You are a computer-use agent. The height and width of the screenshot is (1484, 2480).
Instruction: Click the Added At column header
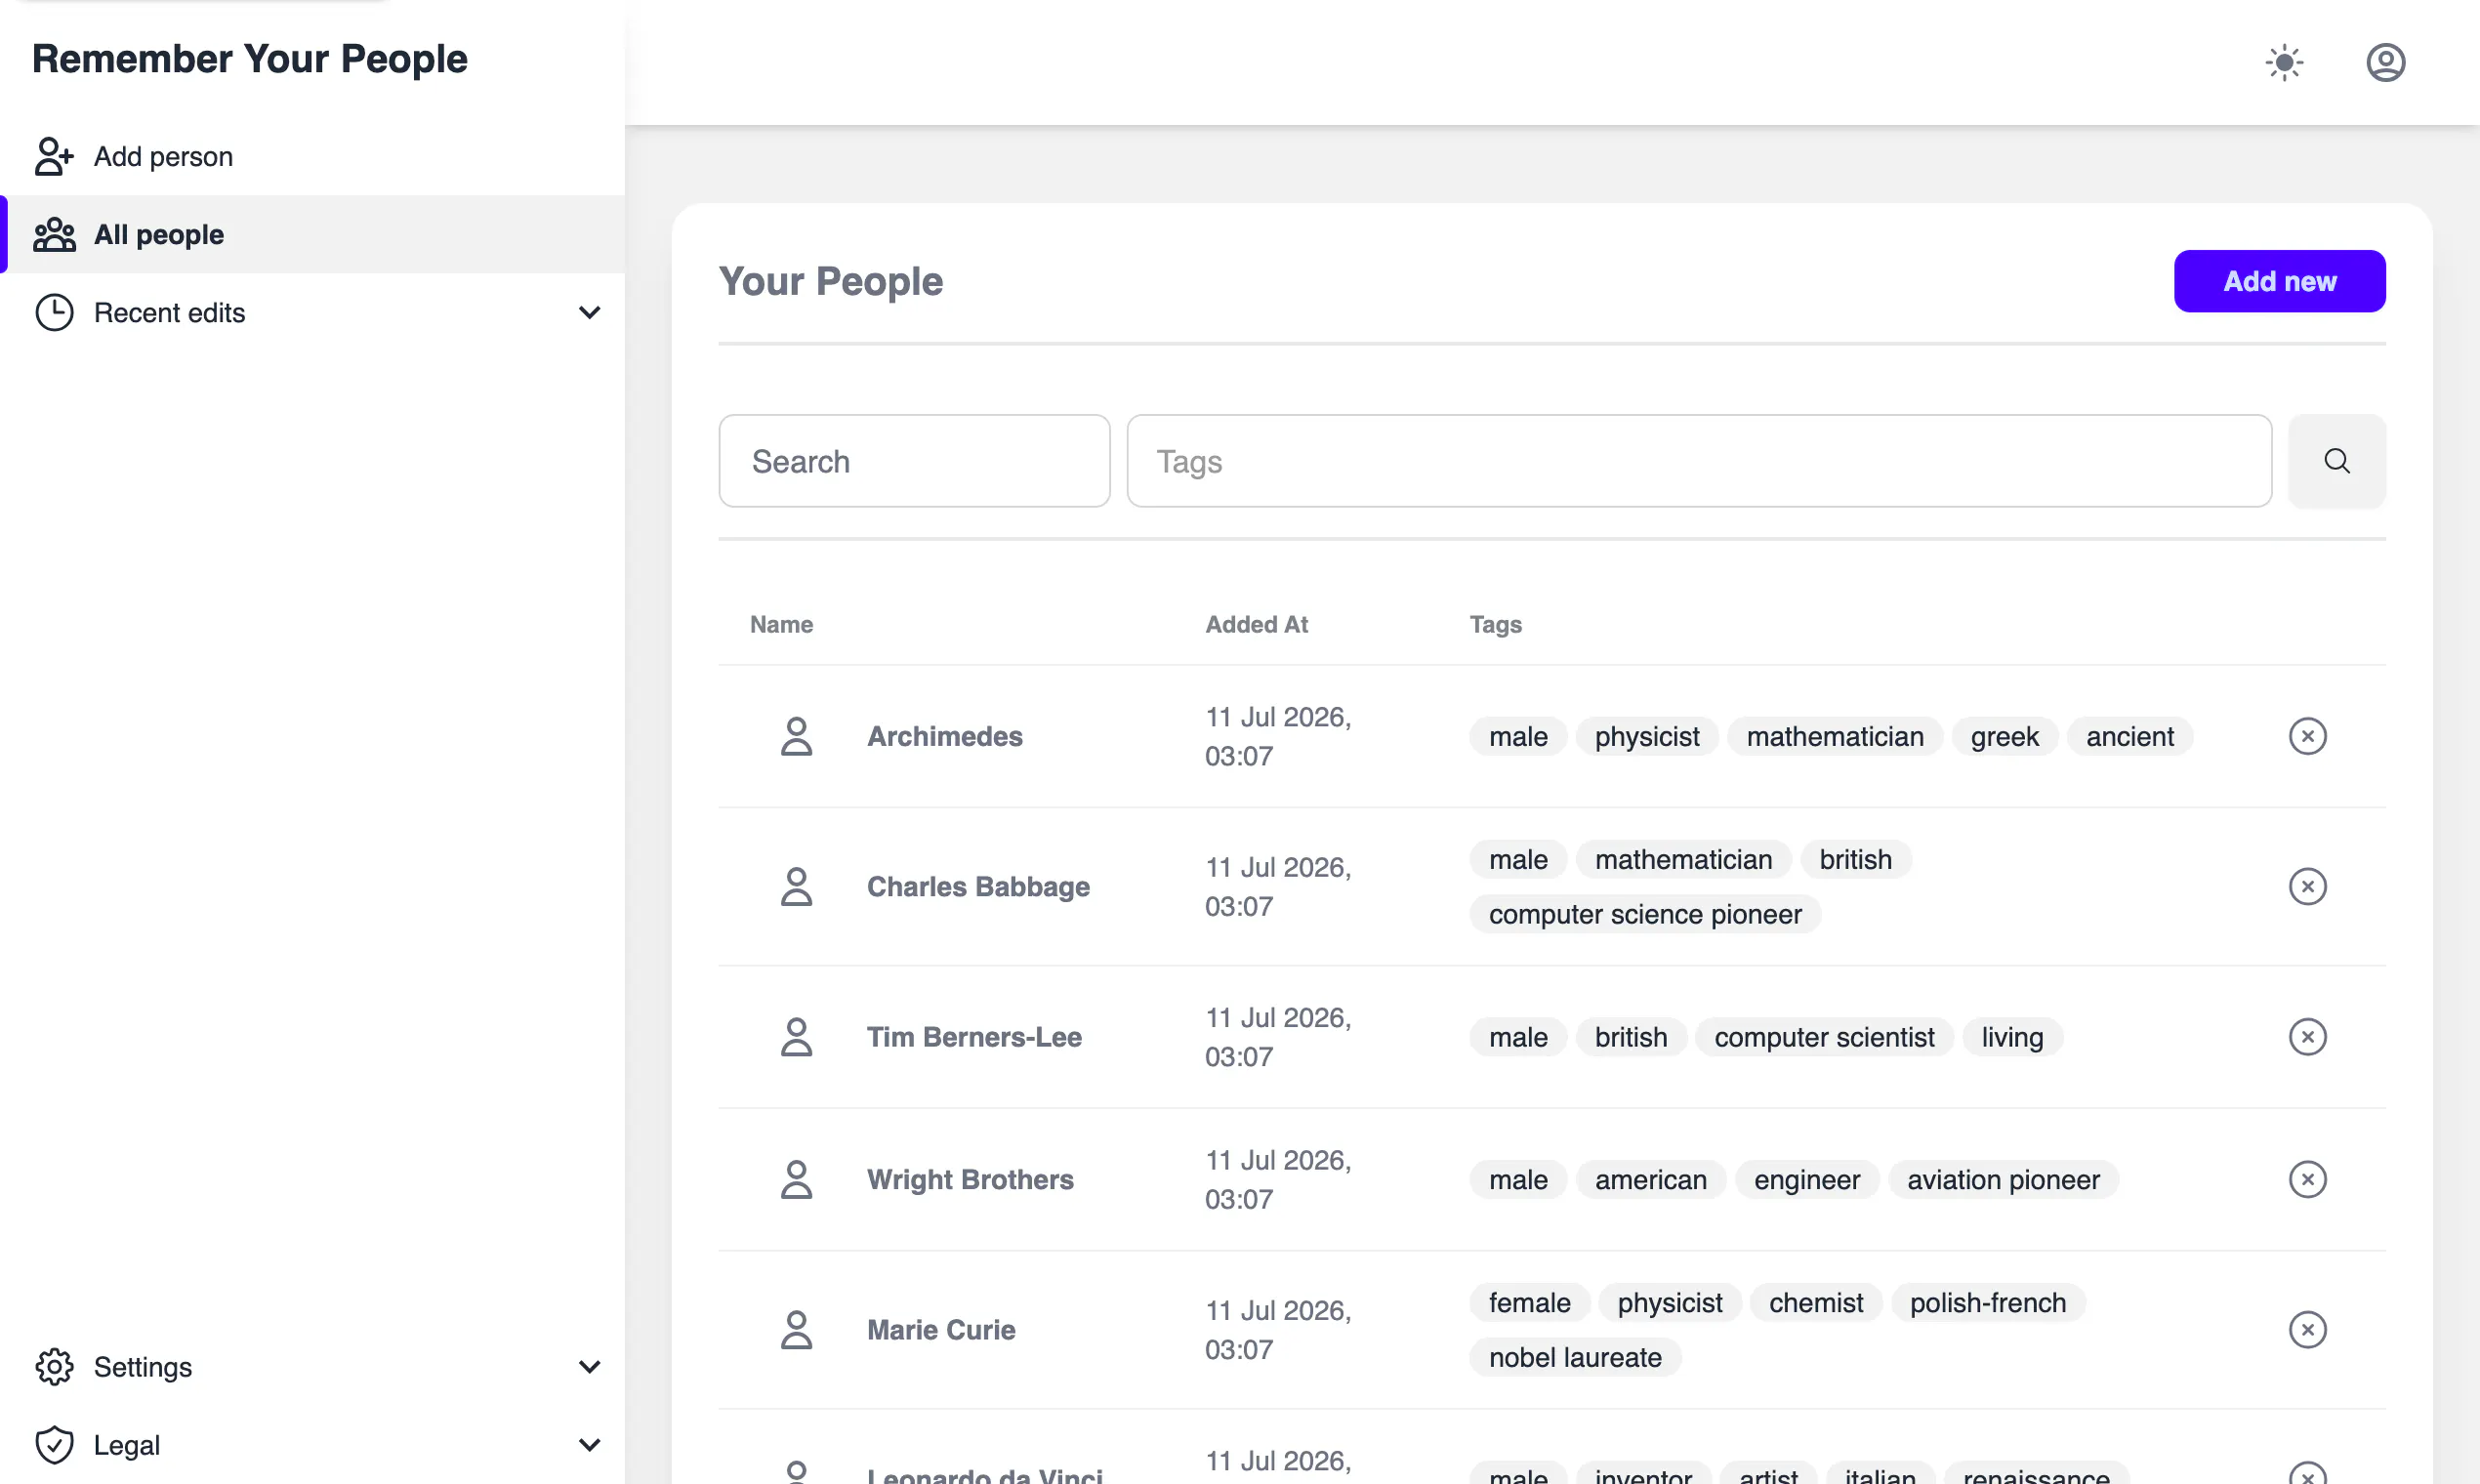(x=1256, y=624)
